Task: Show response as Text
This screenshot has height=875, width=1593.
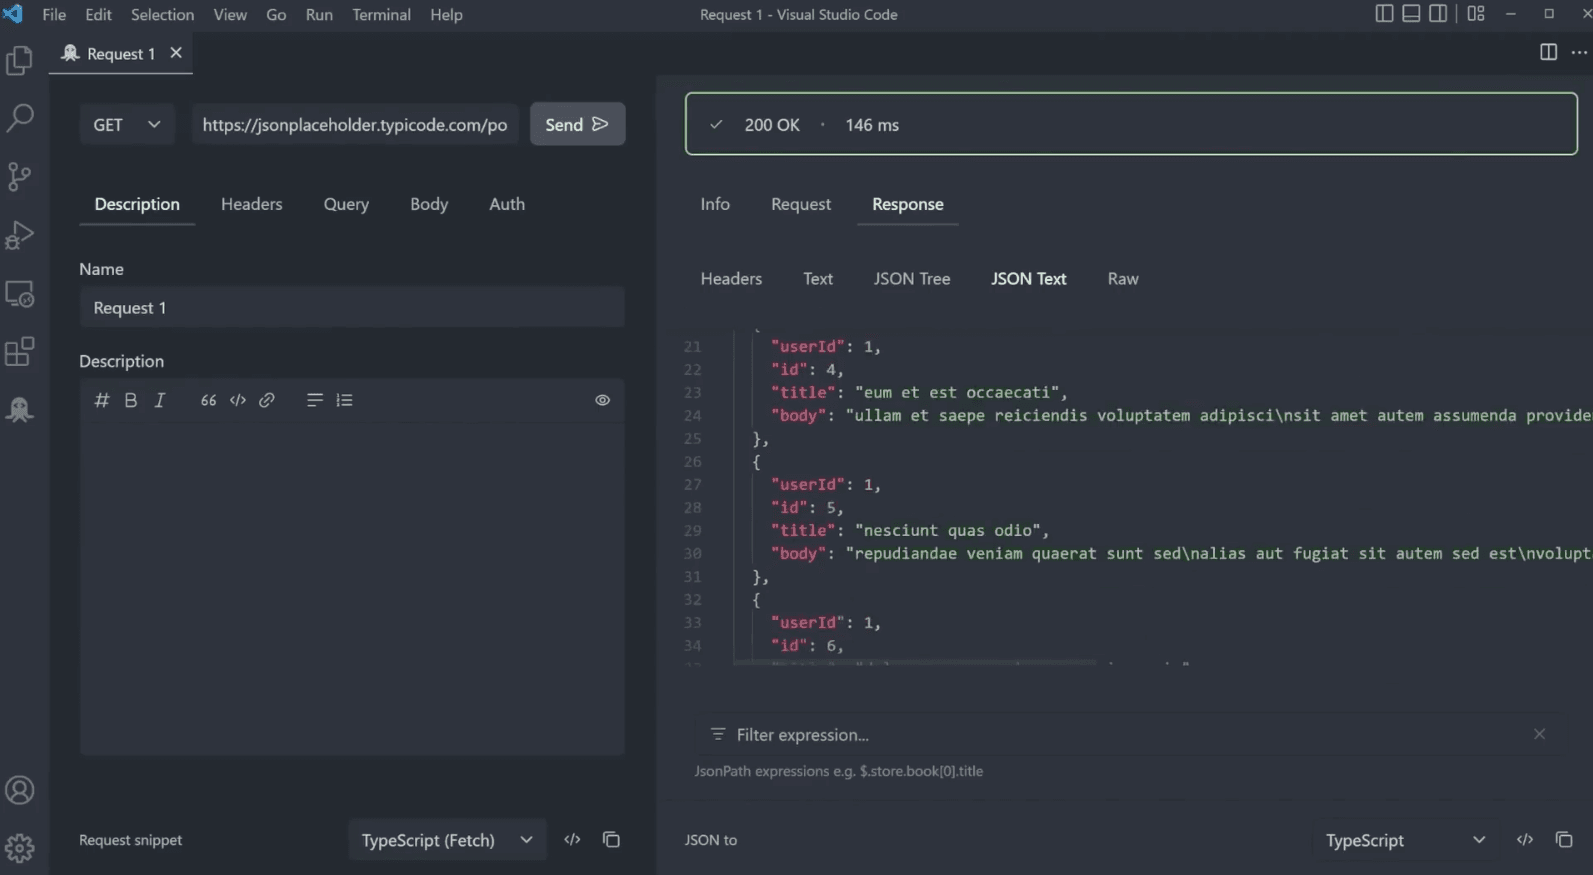Action: coord(818,279)
